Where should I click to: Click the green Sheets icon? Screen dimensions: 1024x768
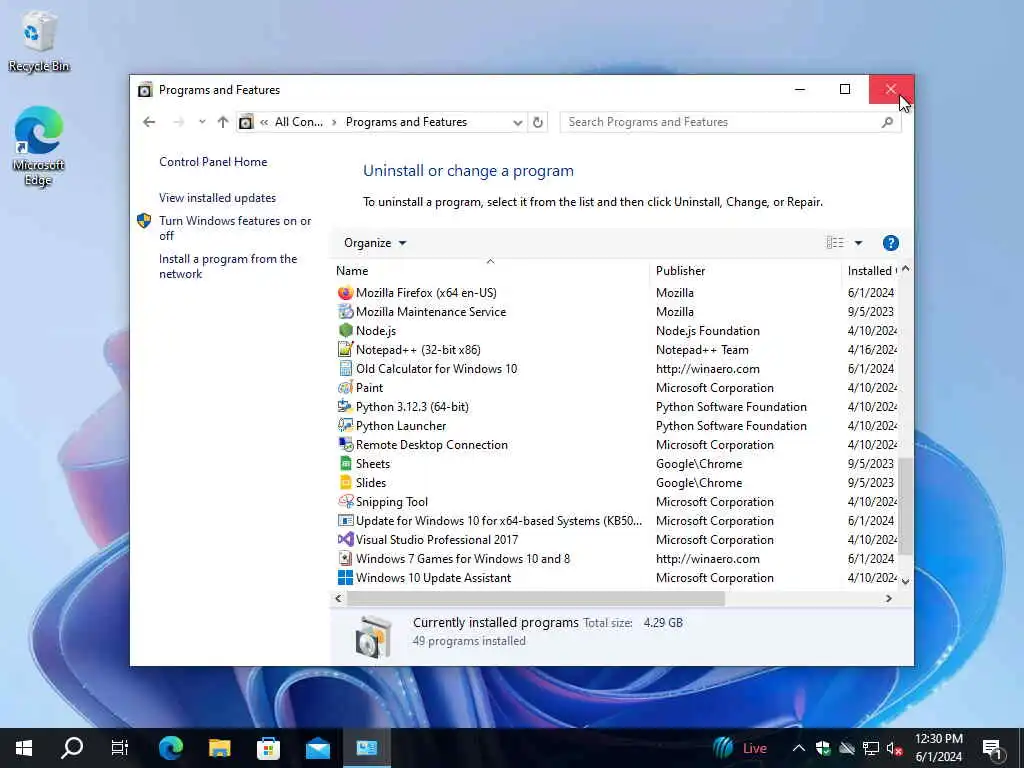click(x=345, y=464)
